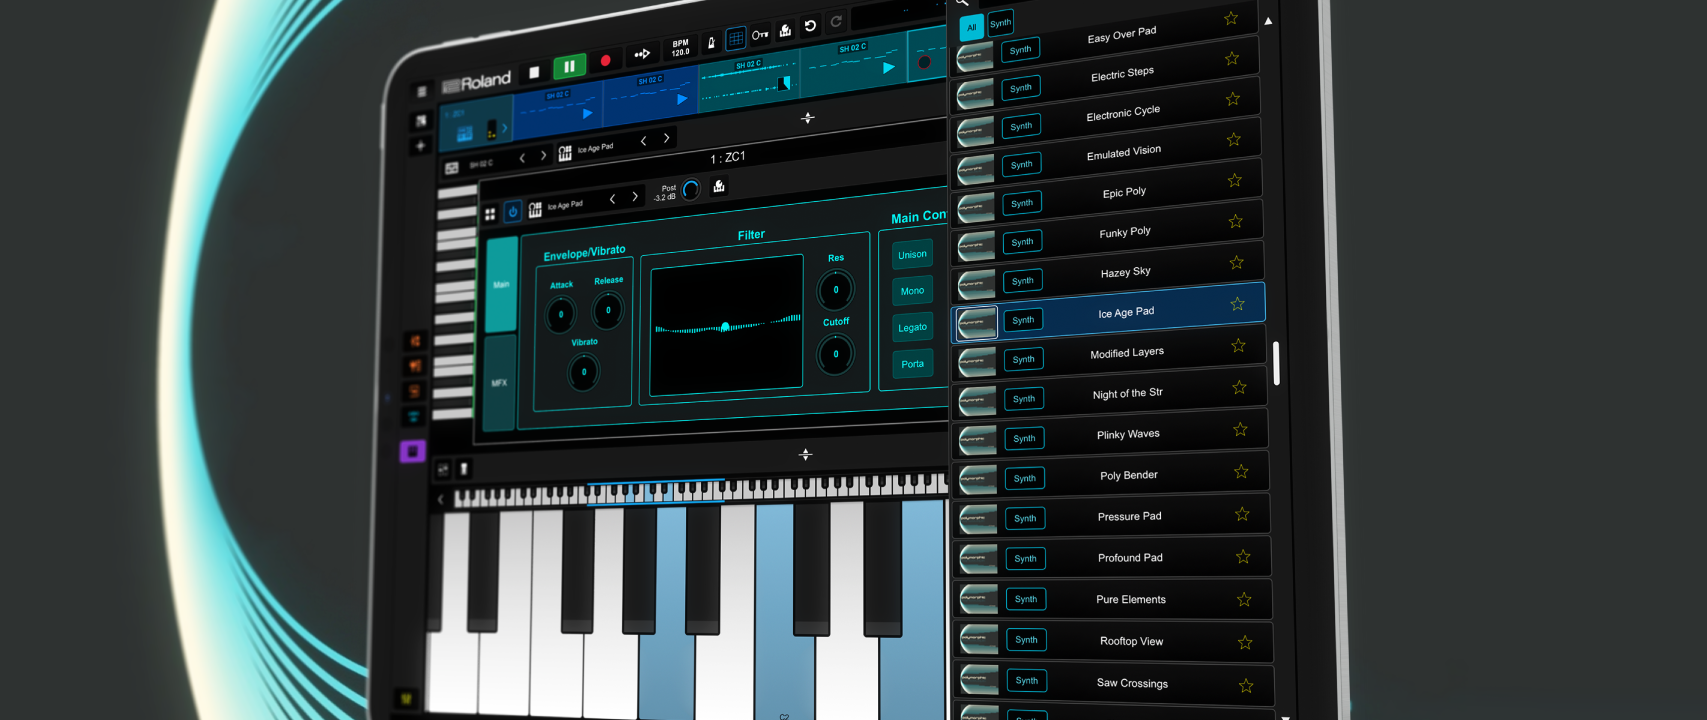Click the keyboard preset icon in plugin header
Image resolution: width=1707 pixels, height=720 pixels.
click(x=535, y=209)
